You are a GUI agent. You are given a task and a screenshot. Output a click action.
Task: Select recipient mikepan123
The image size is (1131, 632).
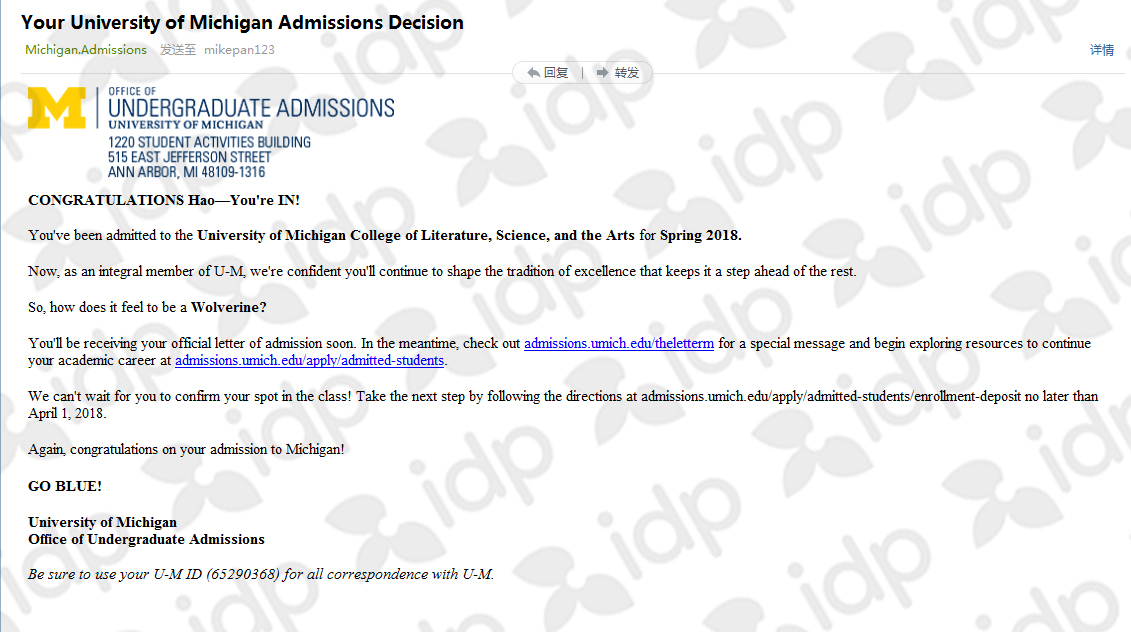[x=239, y=50]
